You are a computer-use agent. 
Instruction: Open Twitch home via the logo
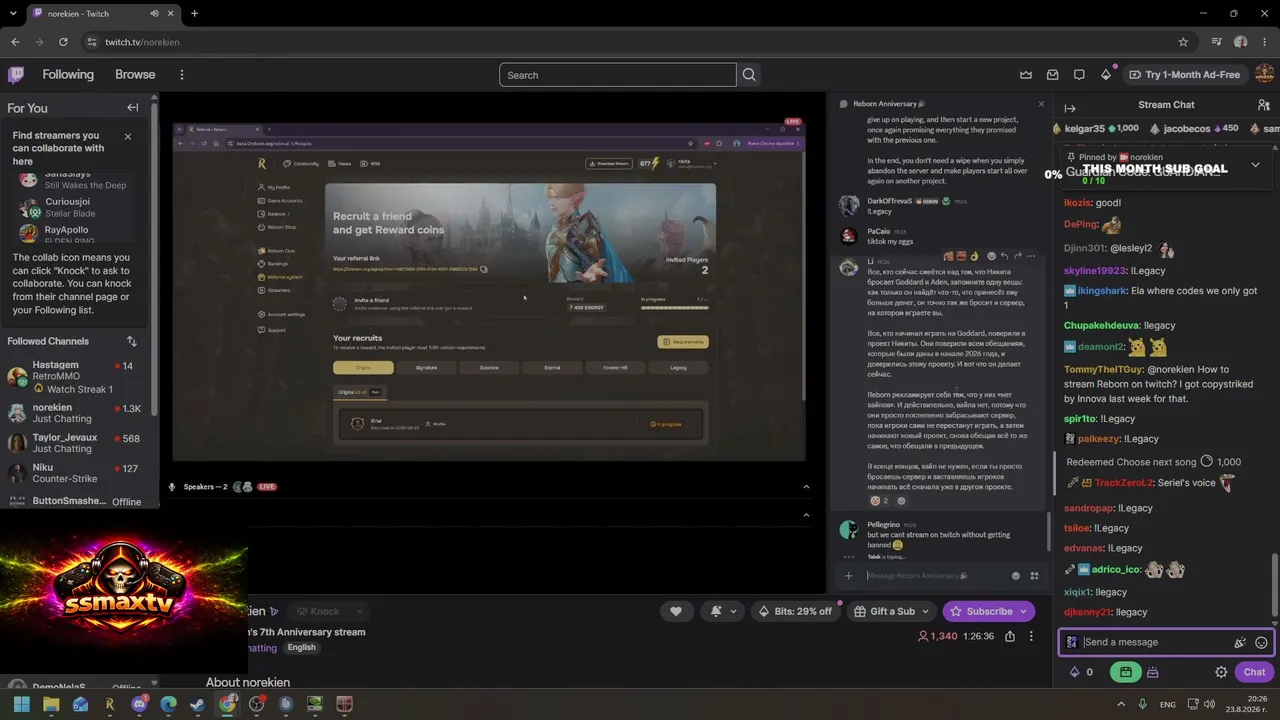click(16, 74)
